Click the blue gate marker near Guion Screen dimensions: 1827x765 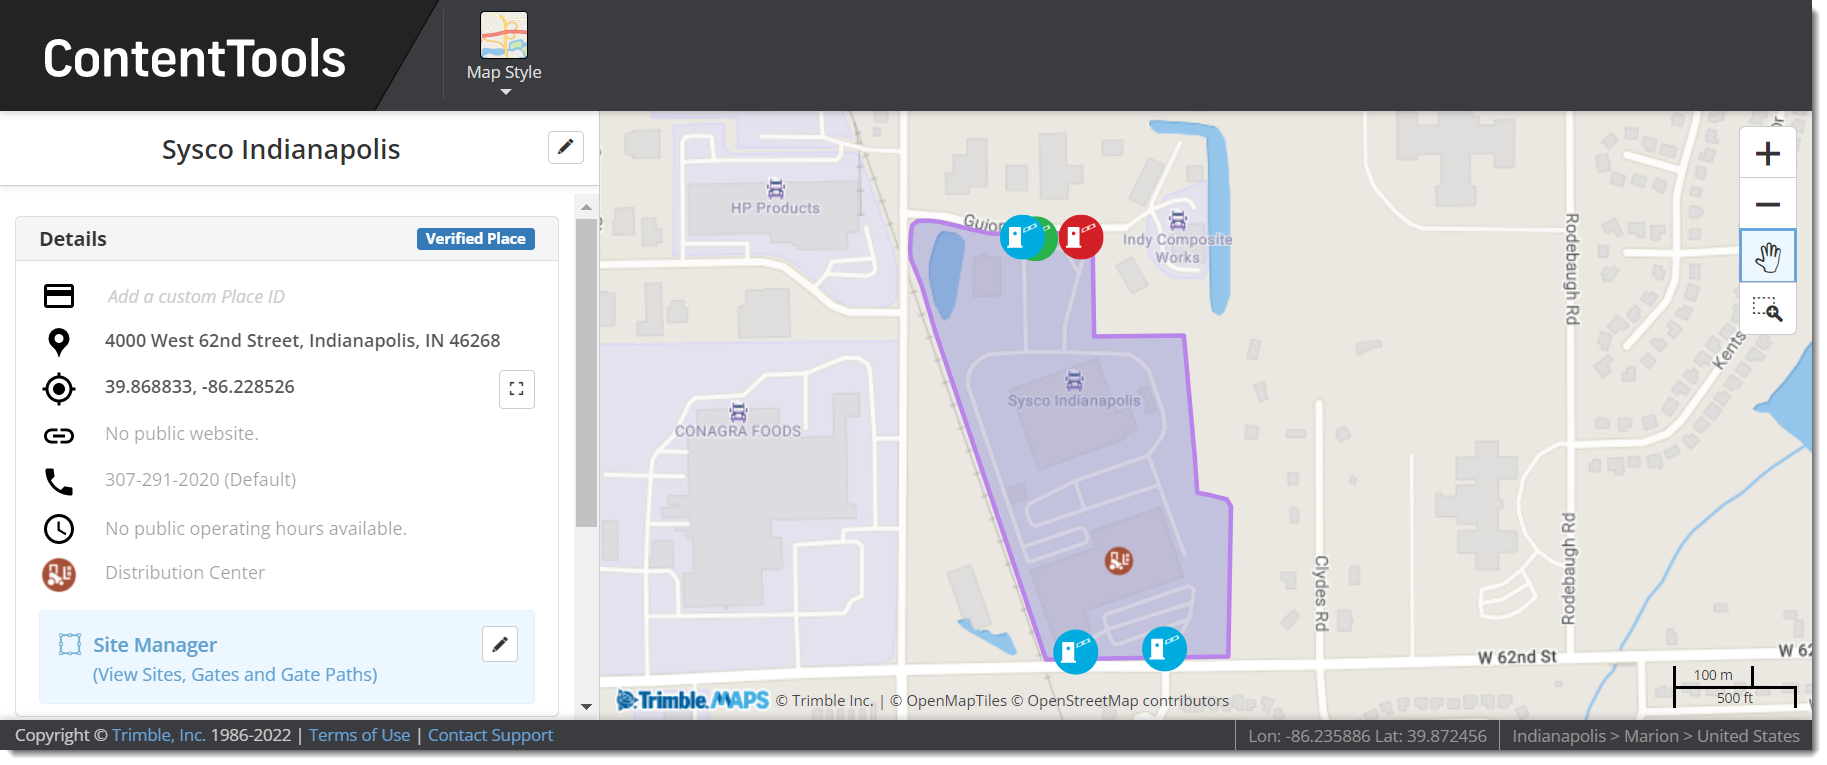click(x=1021, y=237)
